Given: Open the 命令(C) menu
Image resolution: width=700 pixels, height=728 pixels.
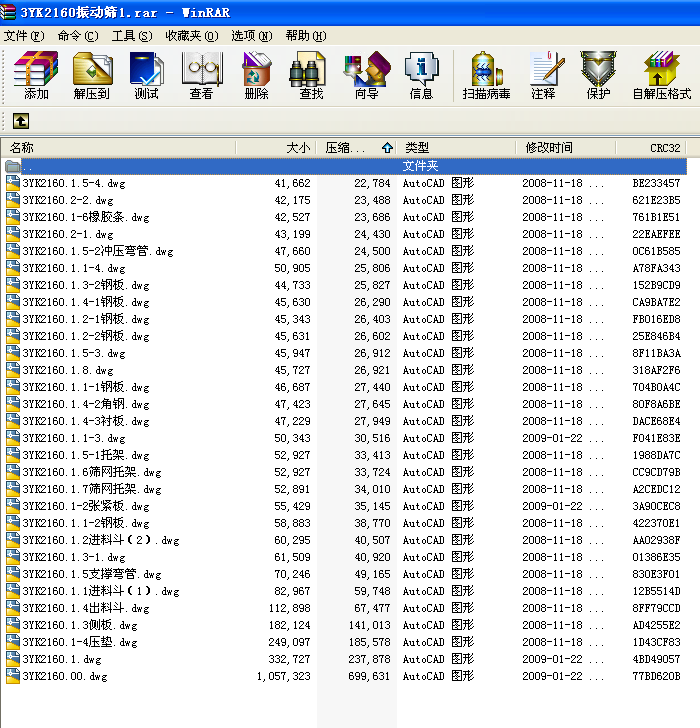Looking at the screenshot, I should point(78,36).
